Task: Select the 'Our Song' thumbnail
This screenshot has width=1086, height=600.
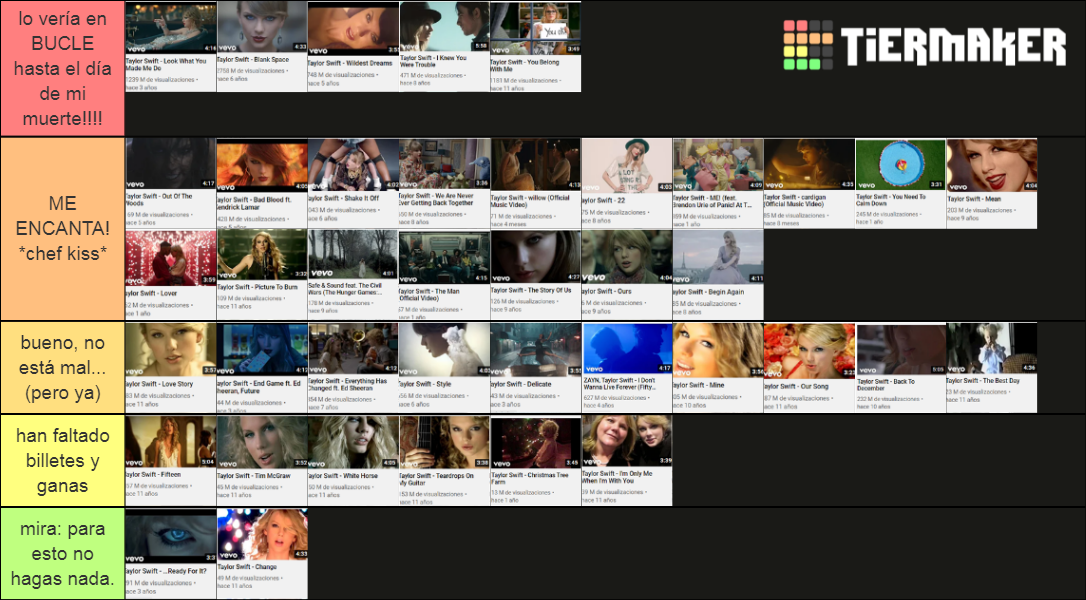Action: 810,368
